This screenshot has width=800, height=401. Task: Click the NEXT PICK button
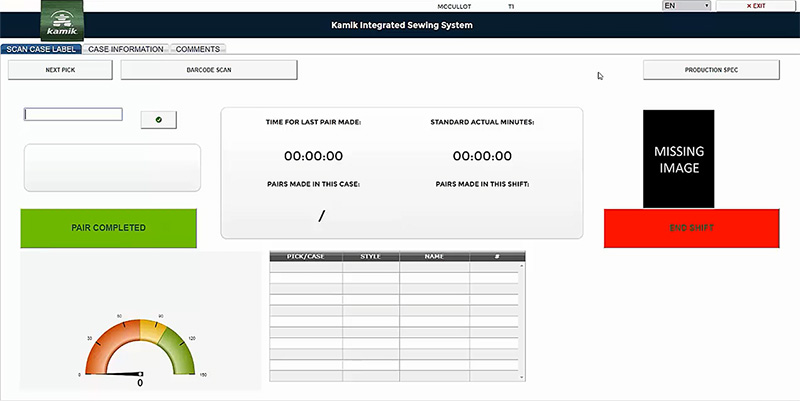pyautogui.click(x=60, y=70)
